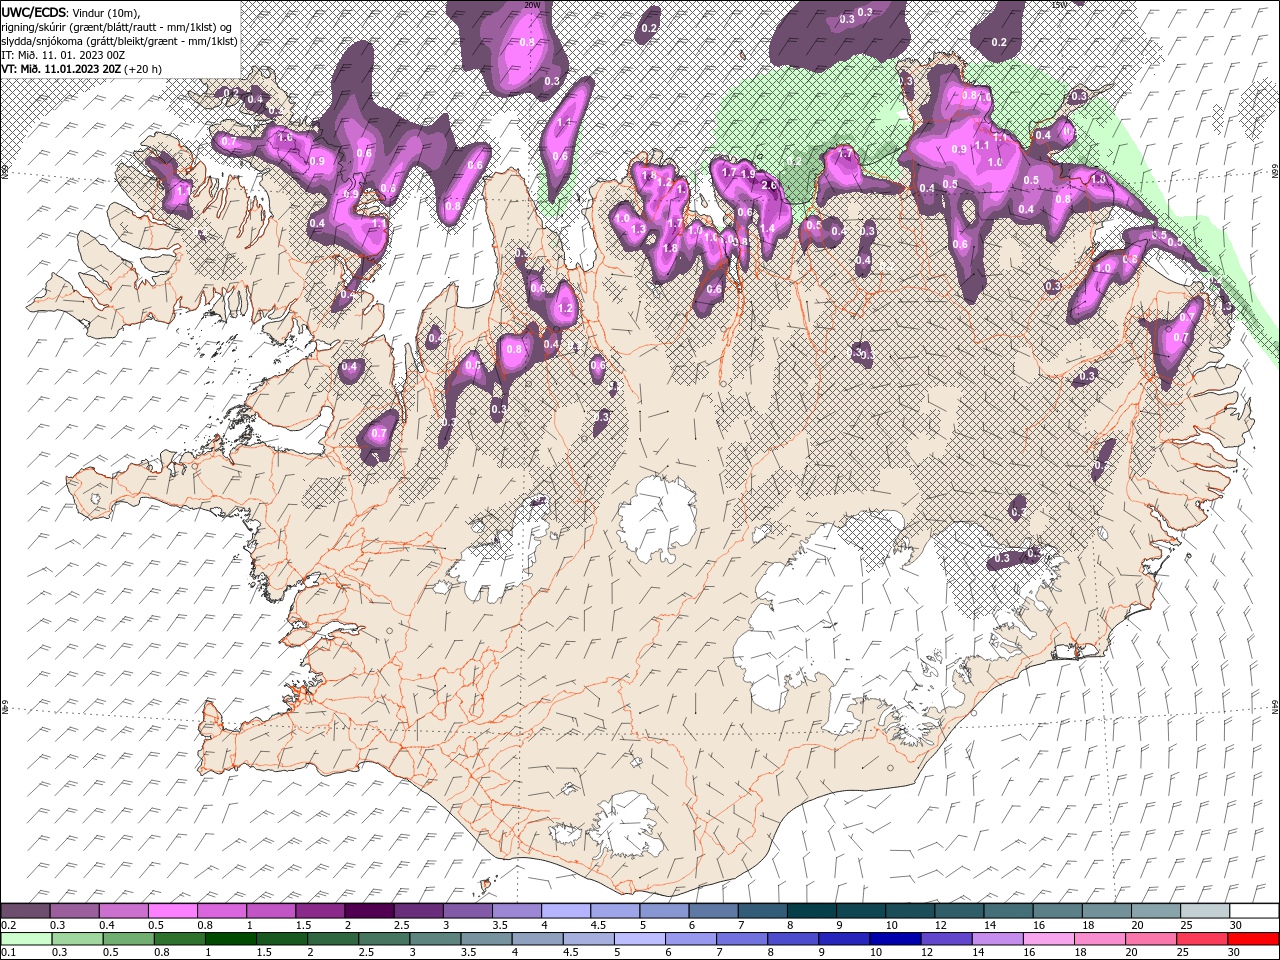Click the '16' label in the upper legend row

(x=1039, y=925)
